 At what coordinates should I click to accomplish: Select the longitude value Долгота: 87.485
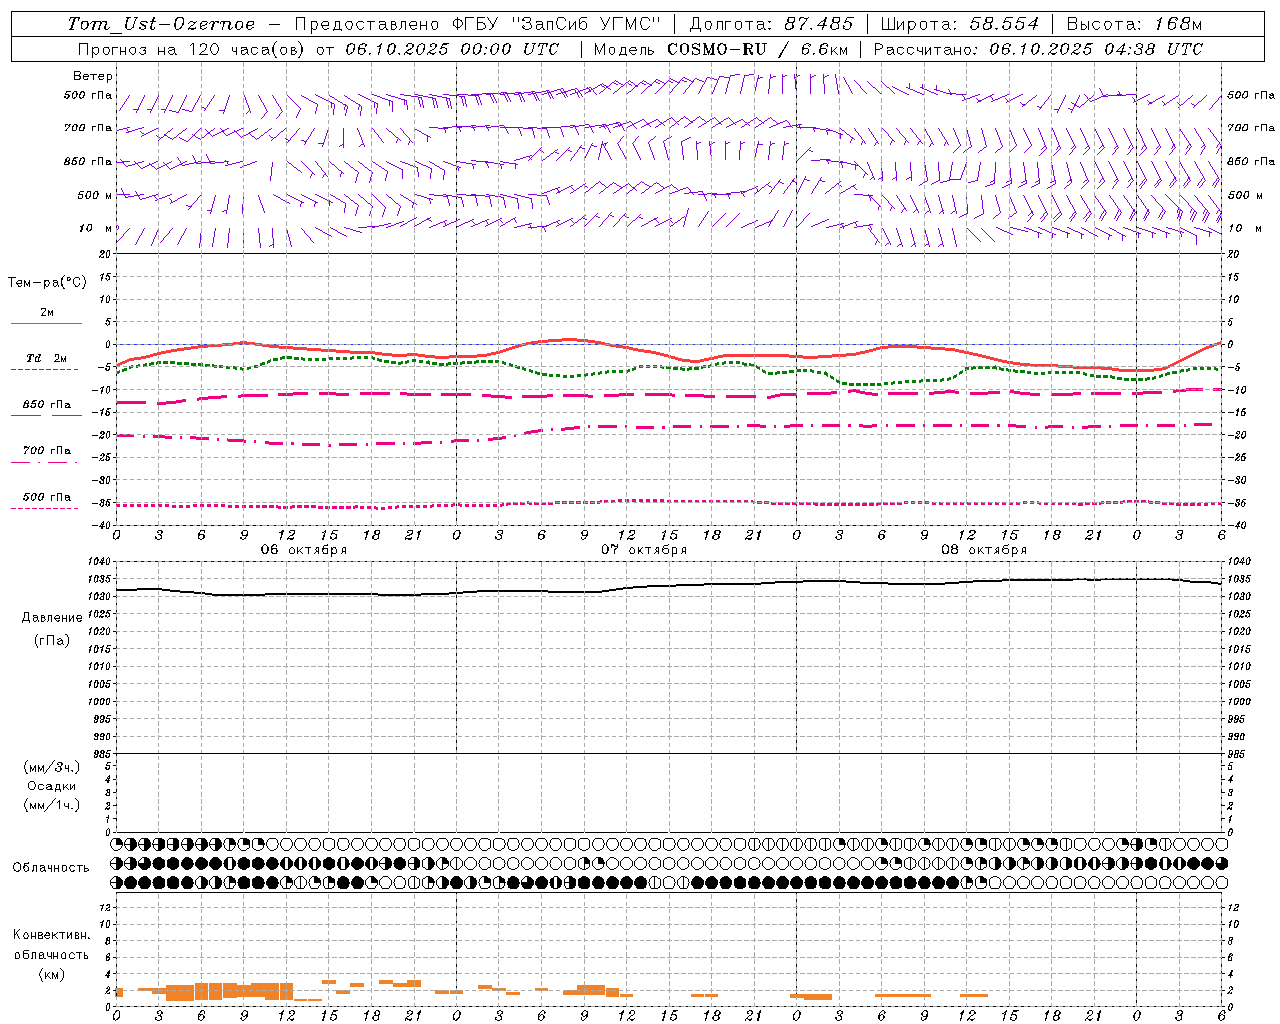[772, 24]
